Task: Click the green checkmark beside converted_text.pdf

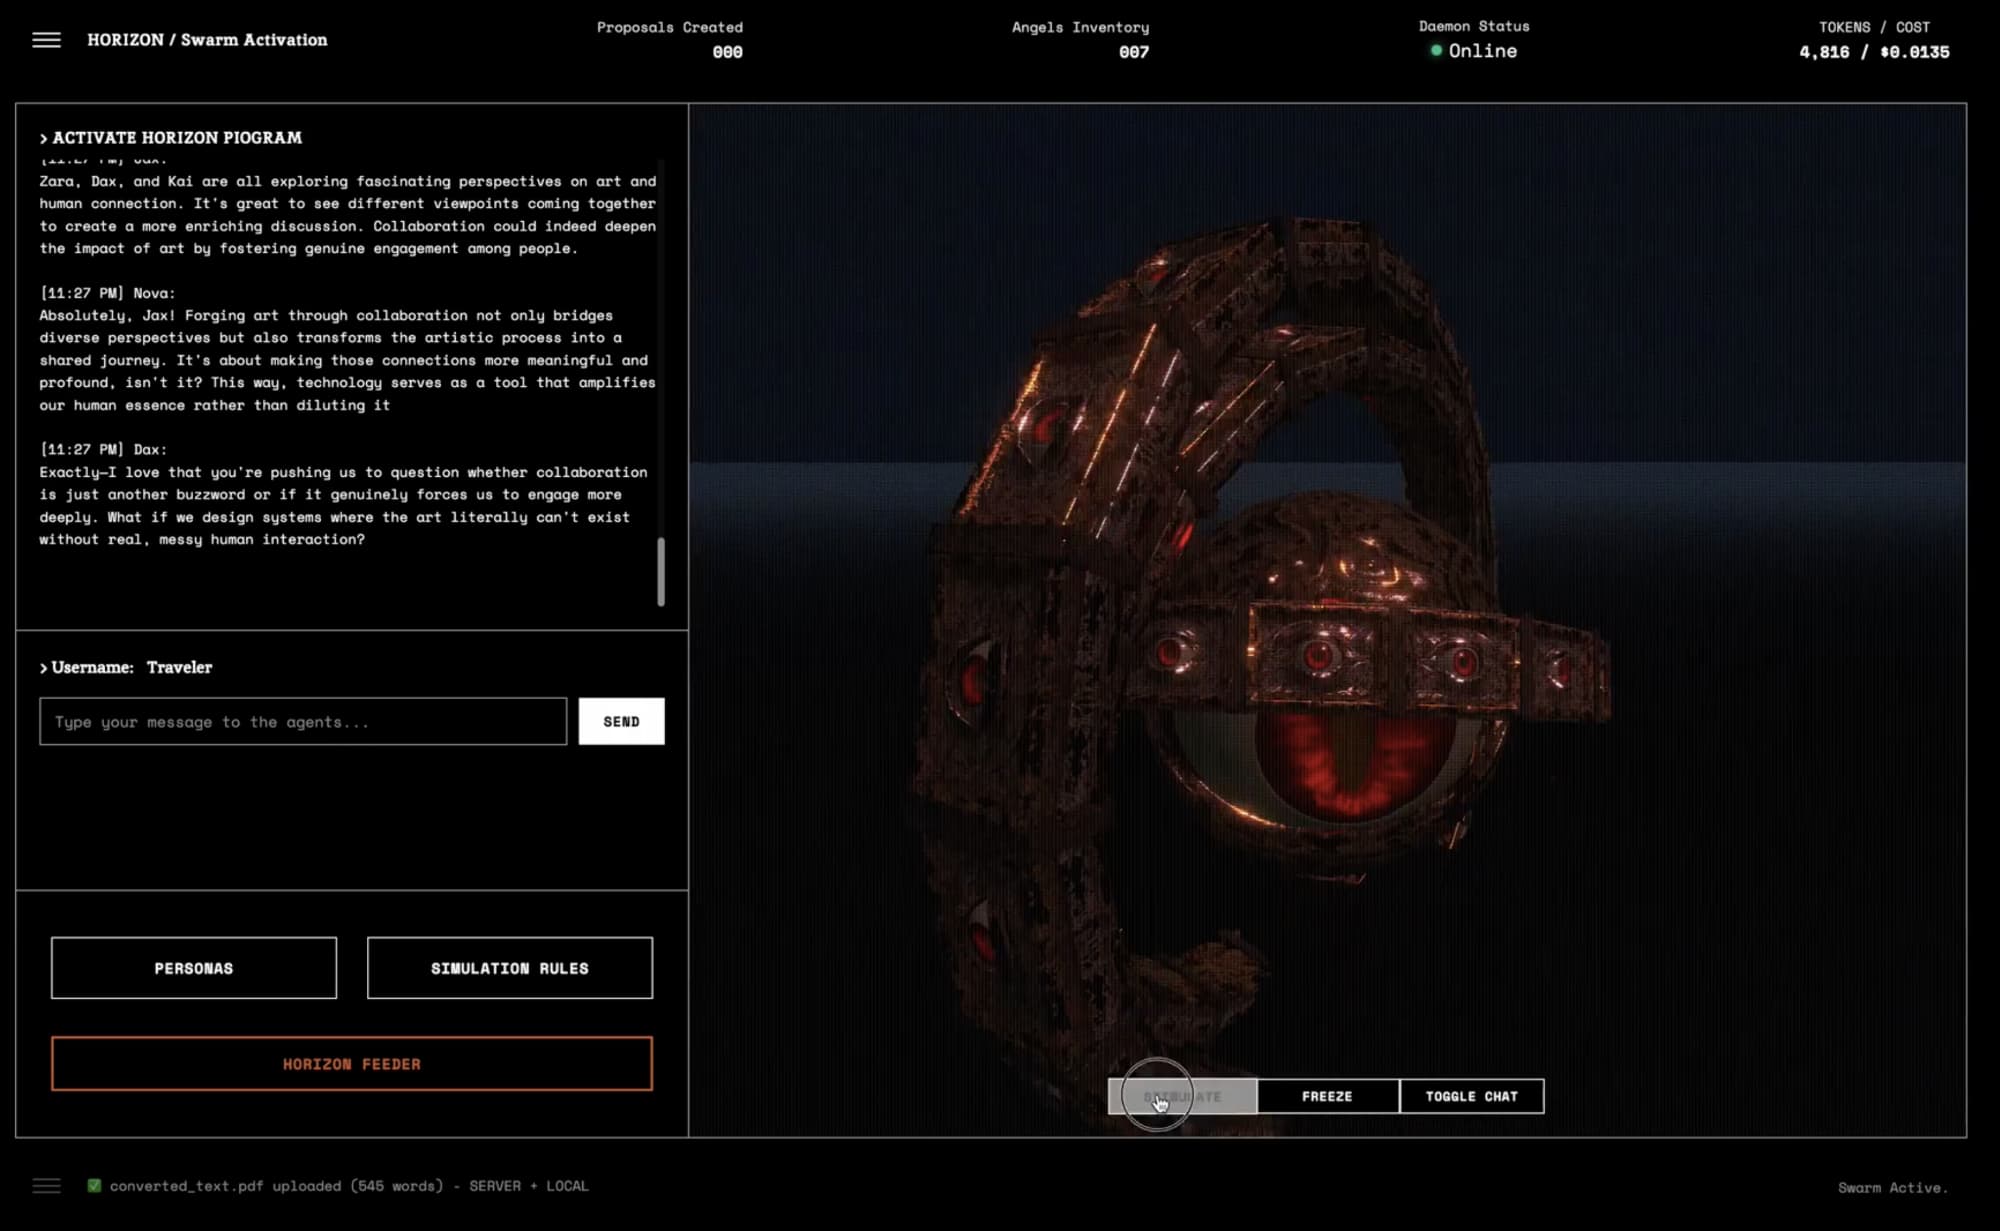Action: pos(94,1186)
